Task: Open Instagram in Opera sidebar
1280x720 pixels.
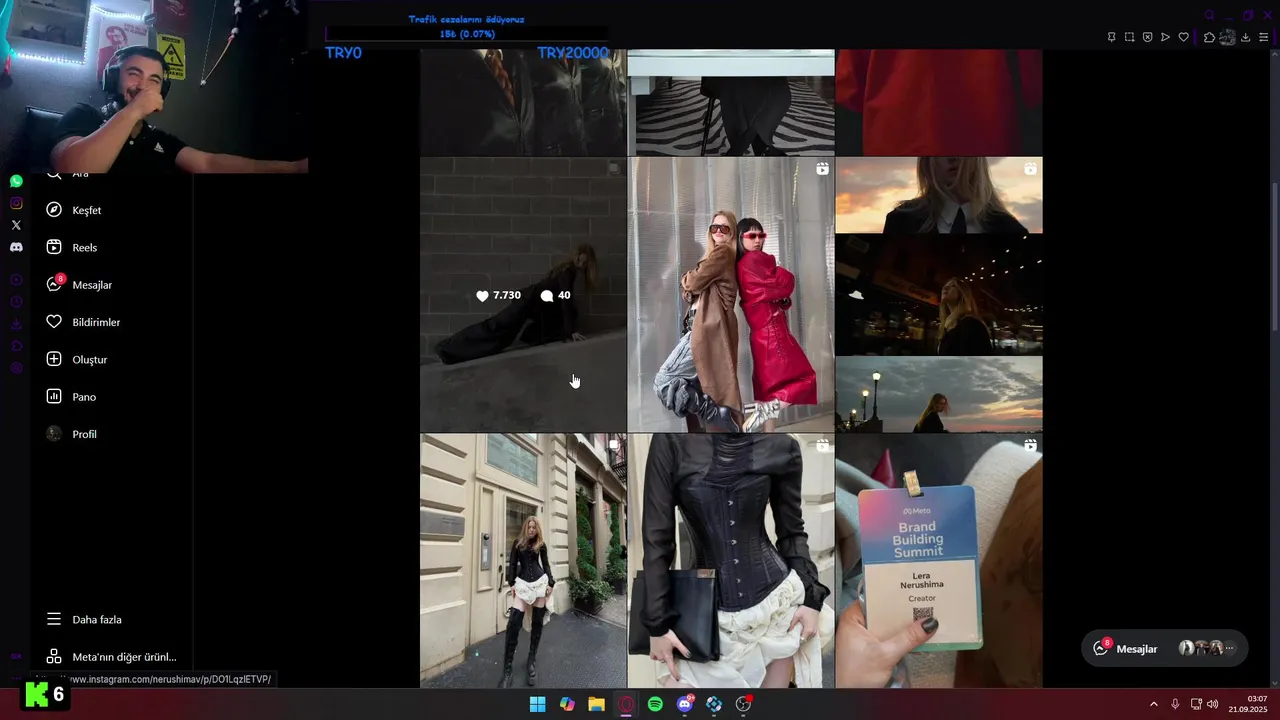Action: click(16, 203)
